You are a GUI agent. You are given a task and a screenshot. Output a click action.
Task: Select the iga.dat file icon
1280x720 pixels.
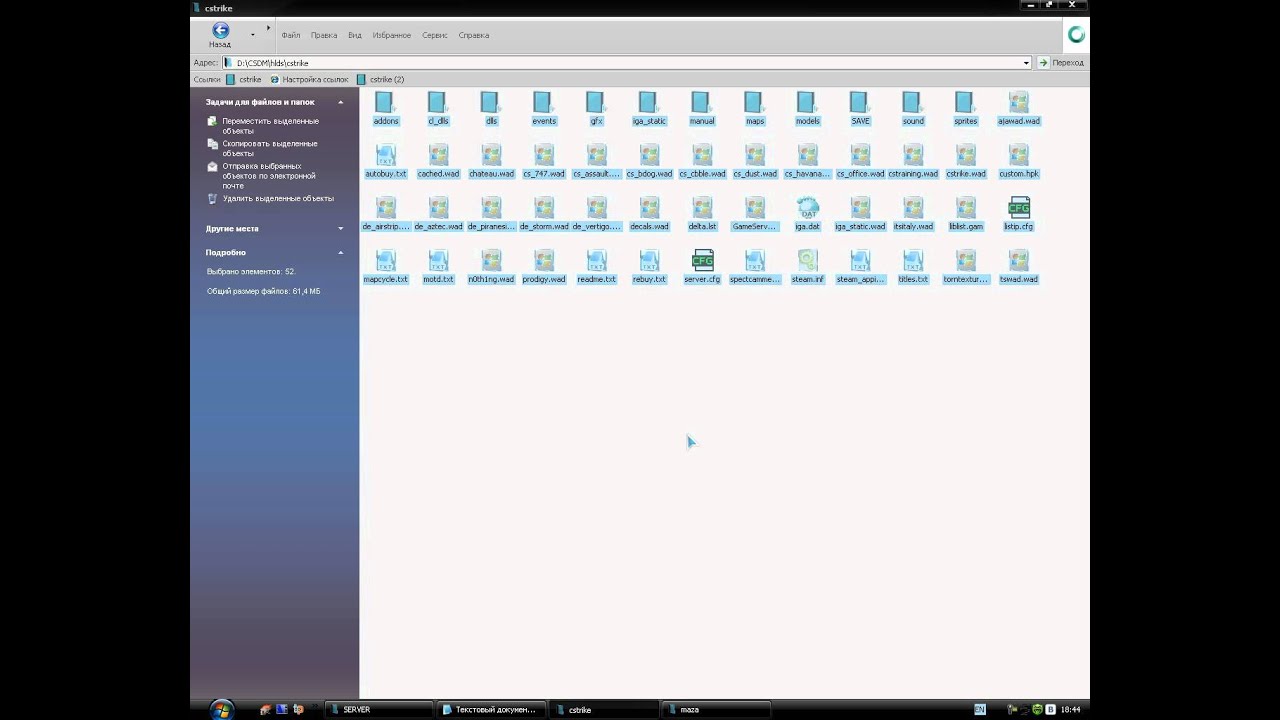coord(807,207)
